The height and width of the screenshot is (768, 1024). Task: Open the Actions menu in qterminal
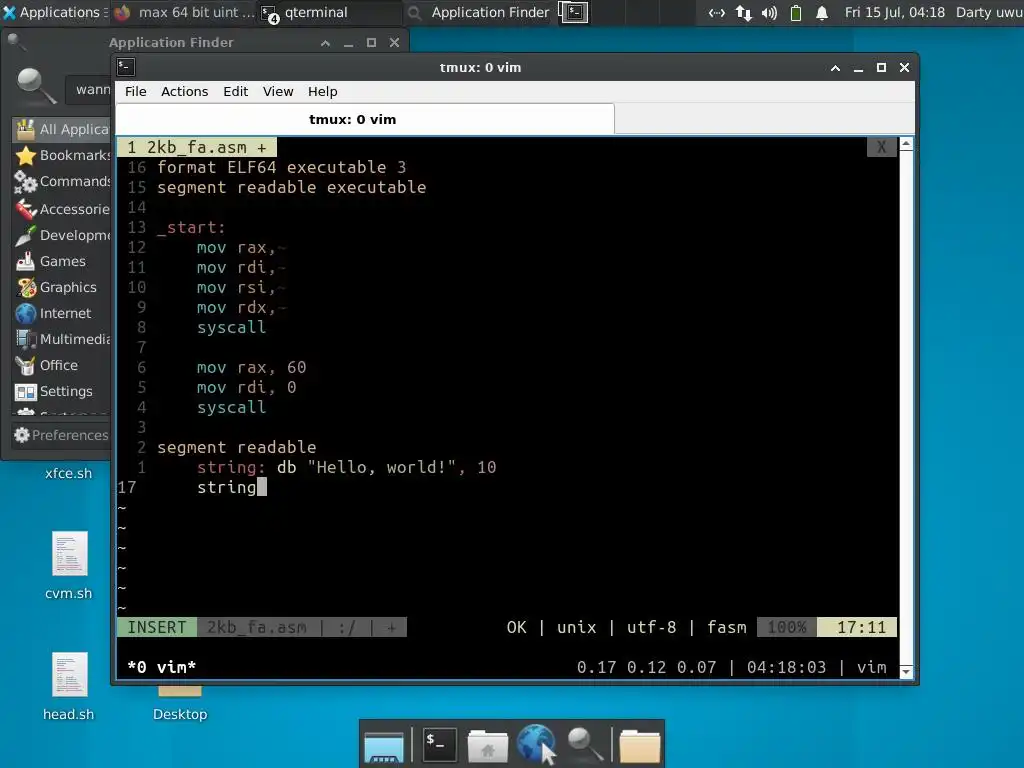(x=184, y=91)
